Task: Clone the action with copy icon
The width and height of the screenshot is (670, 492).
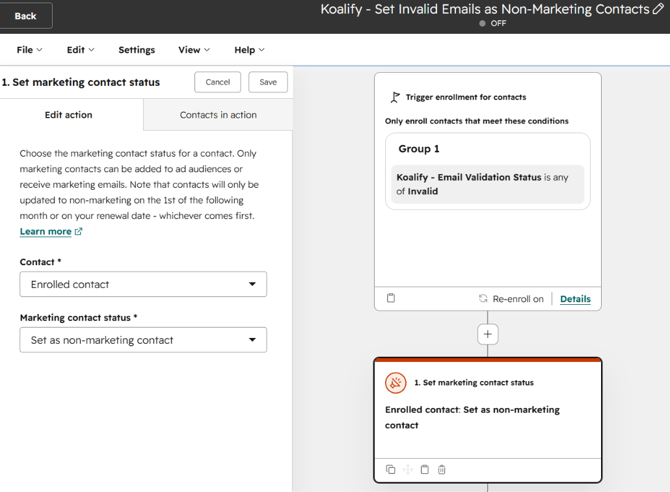Action: (x=391, y=469)
